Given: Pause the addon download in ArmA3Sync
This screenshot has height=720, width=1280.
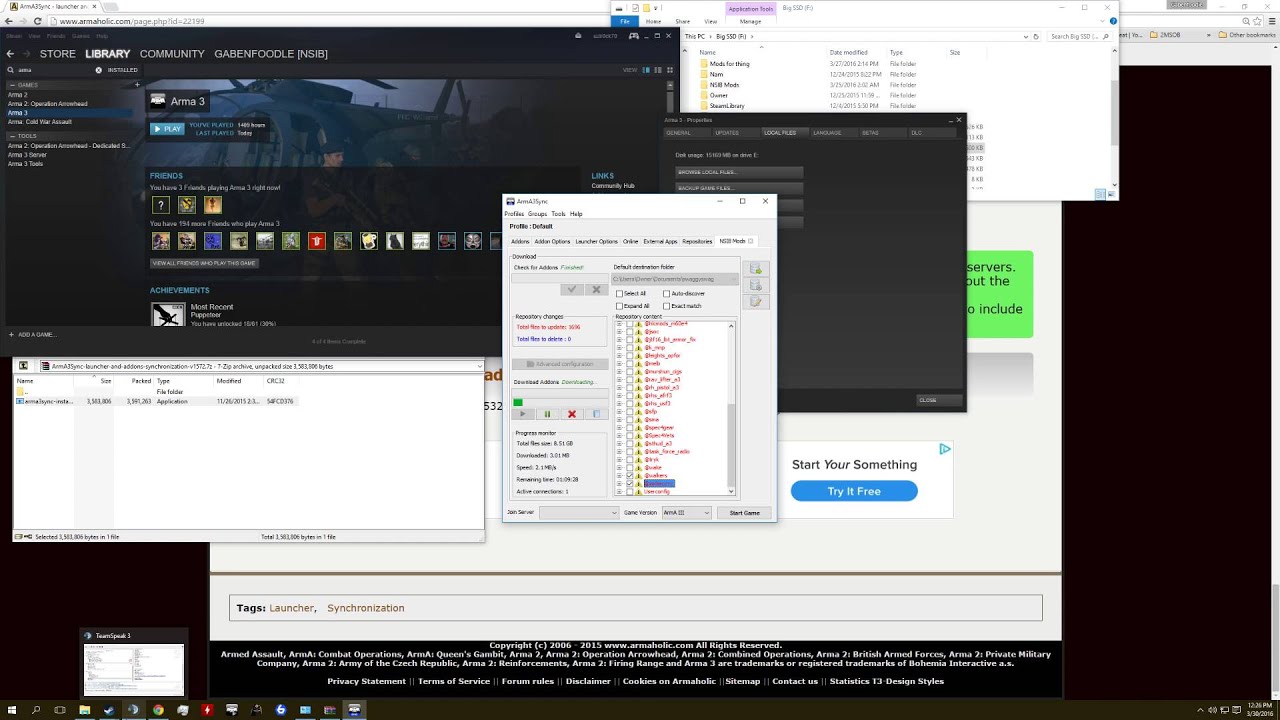Looking at the screenshot, I should coord(547,414).
